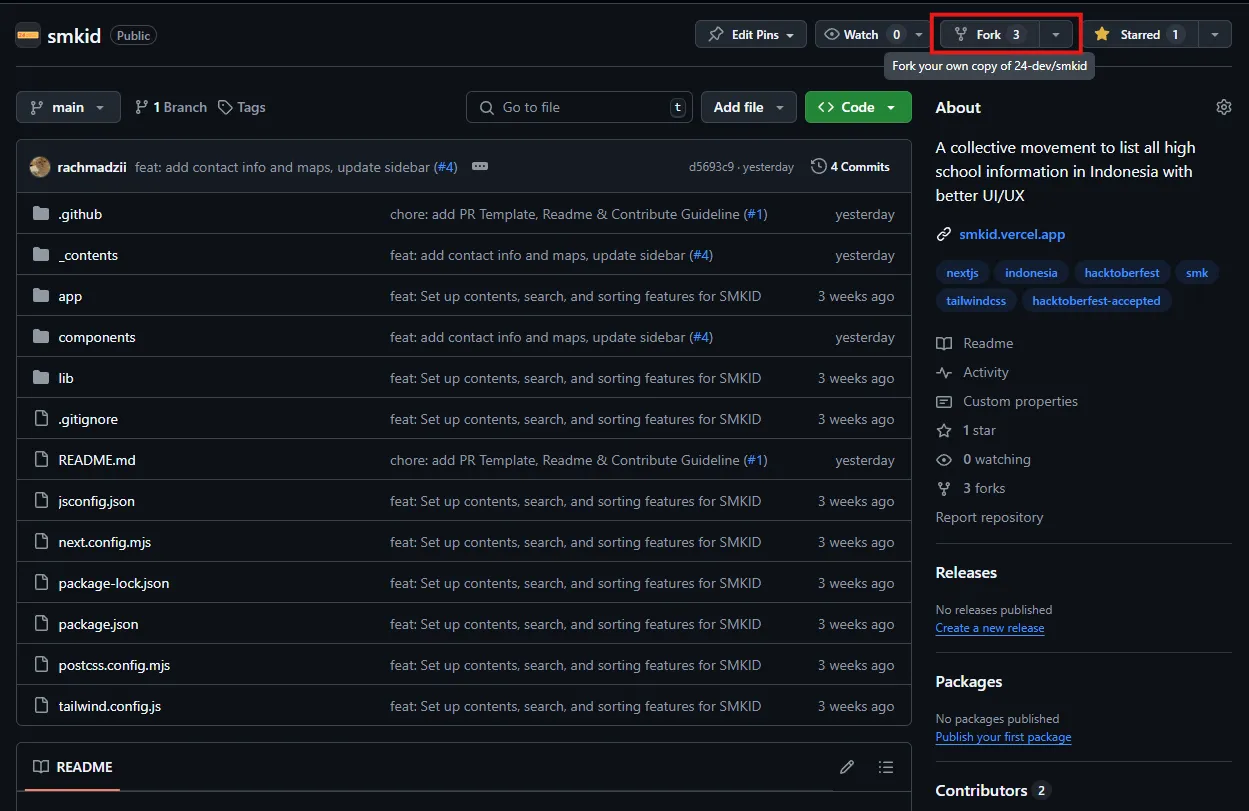1249x811 pixels.
Task: Fork the repository with the Fork button
Action: [989, 34]
